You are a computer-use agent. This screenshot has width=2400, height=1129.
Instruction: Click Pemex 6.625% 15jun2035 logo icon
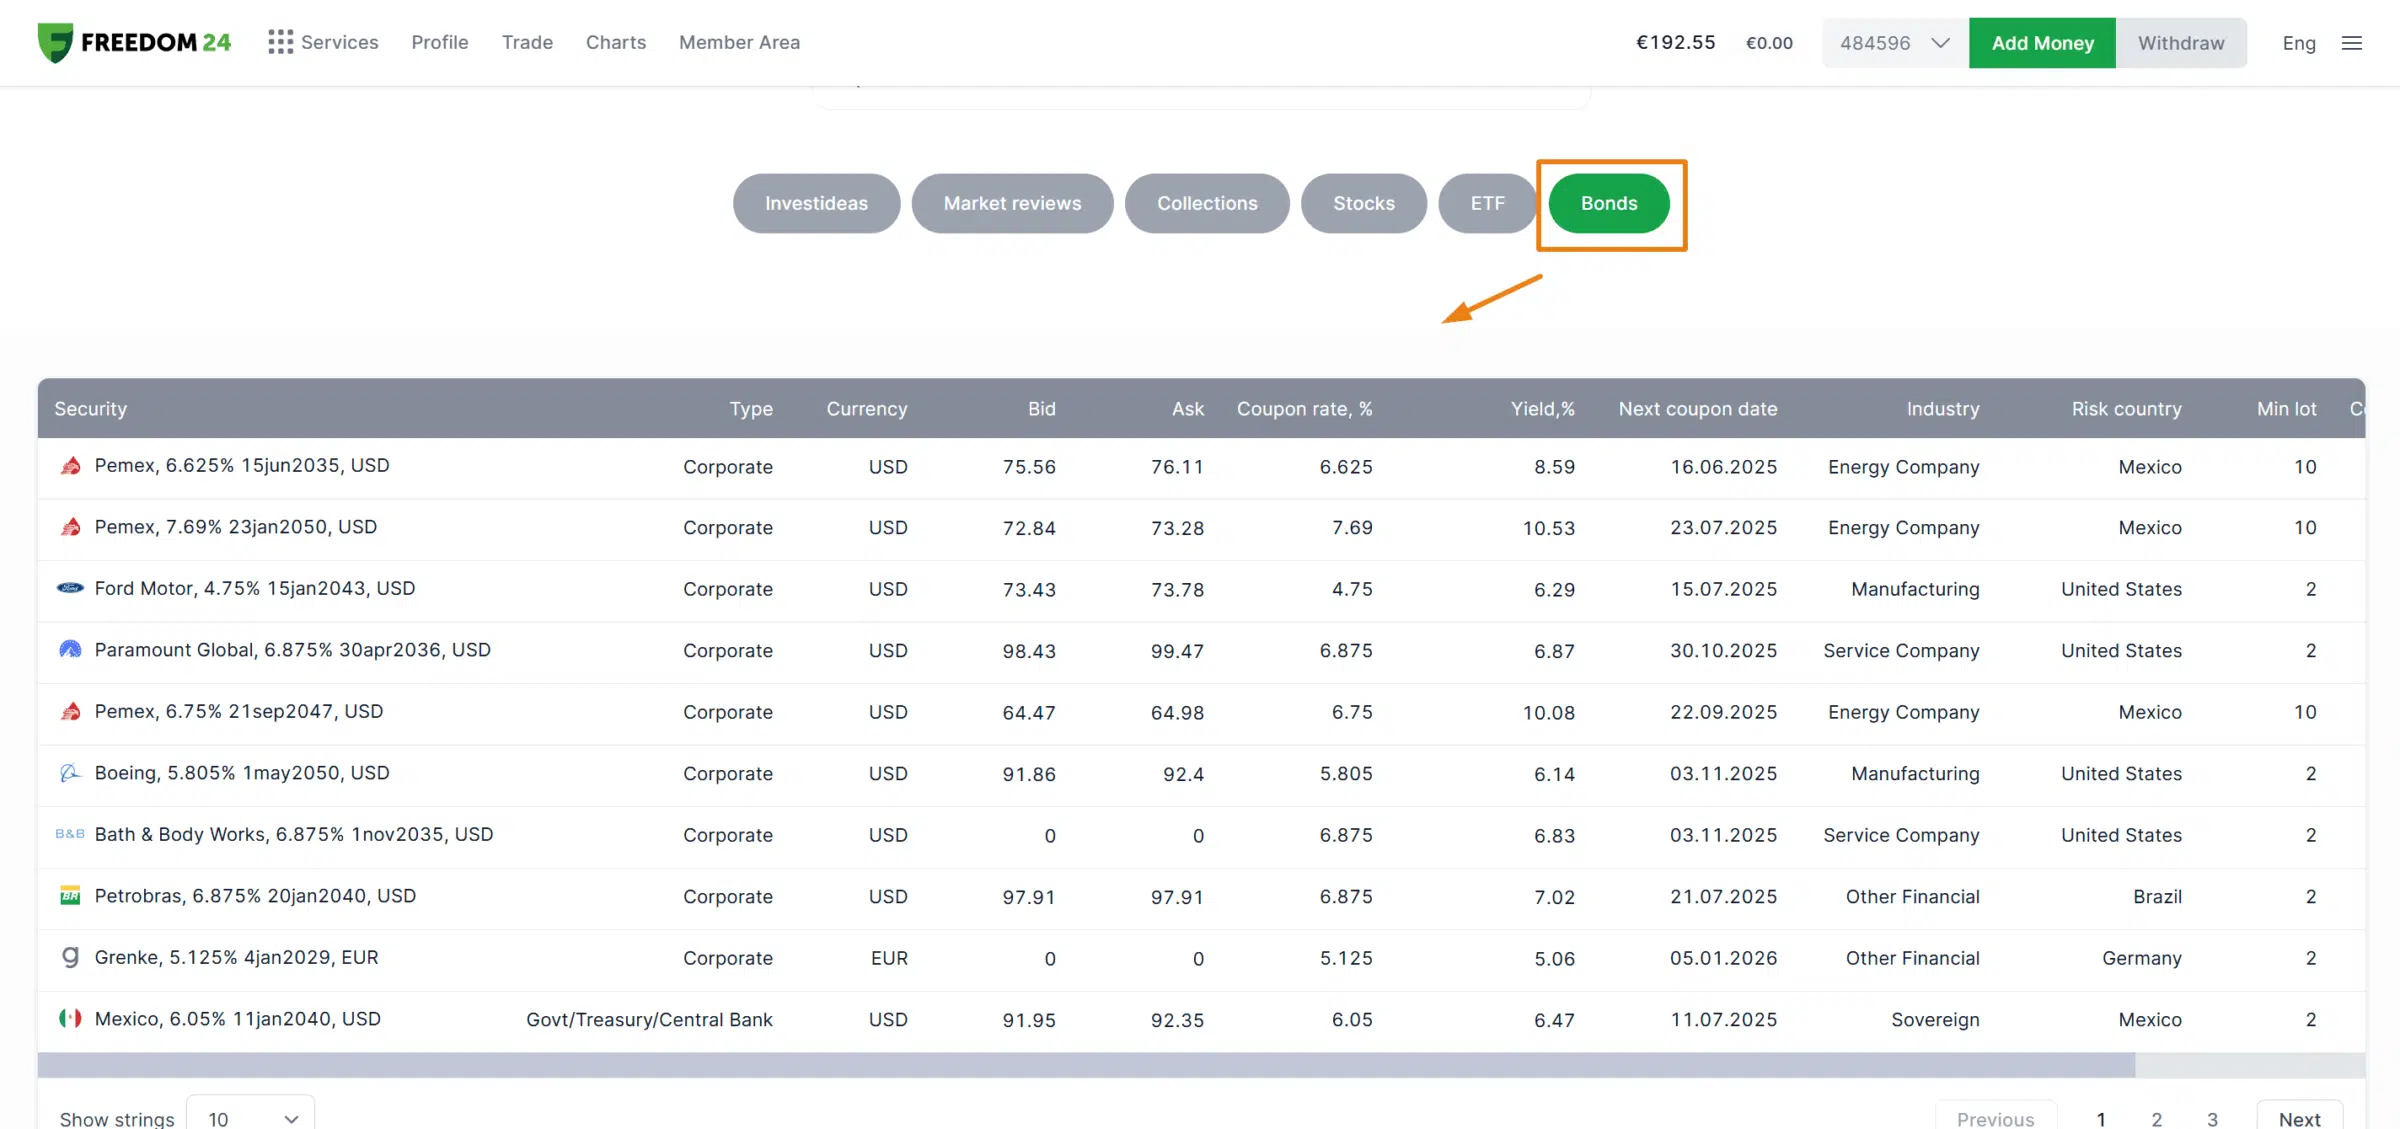[70, 466]
